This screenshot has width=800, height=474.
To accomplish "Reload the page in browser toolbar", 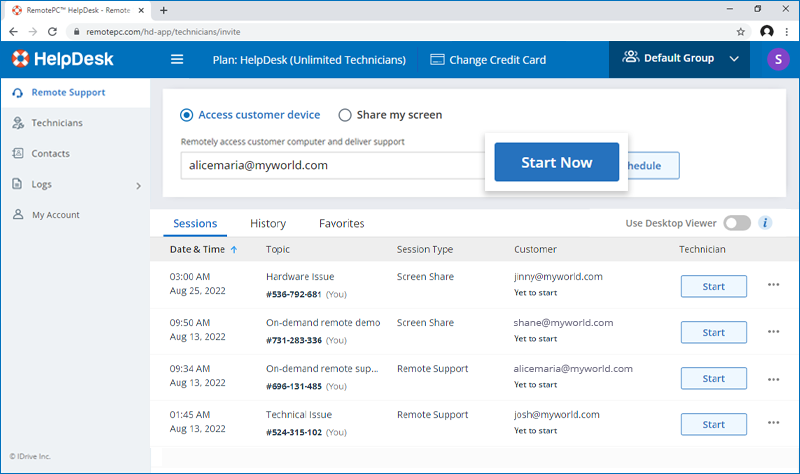I will tap(55, 31).
